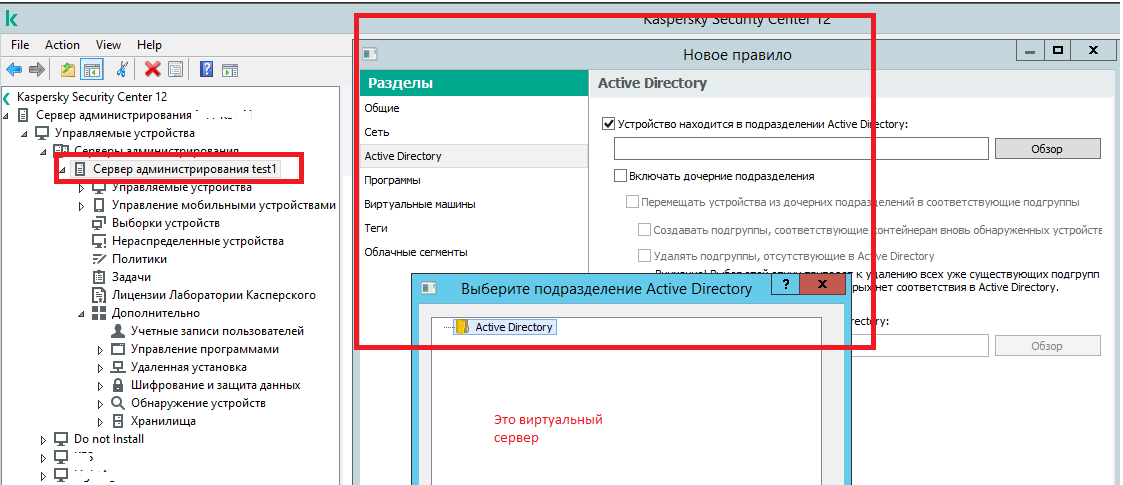The height and width of the screenshot is (485, 1123).
Task: Click the ? help button in picker dialog
Action: tap(785, 284)
